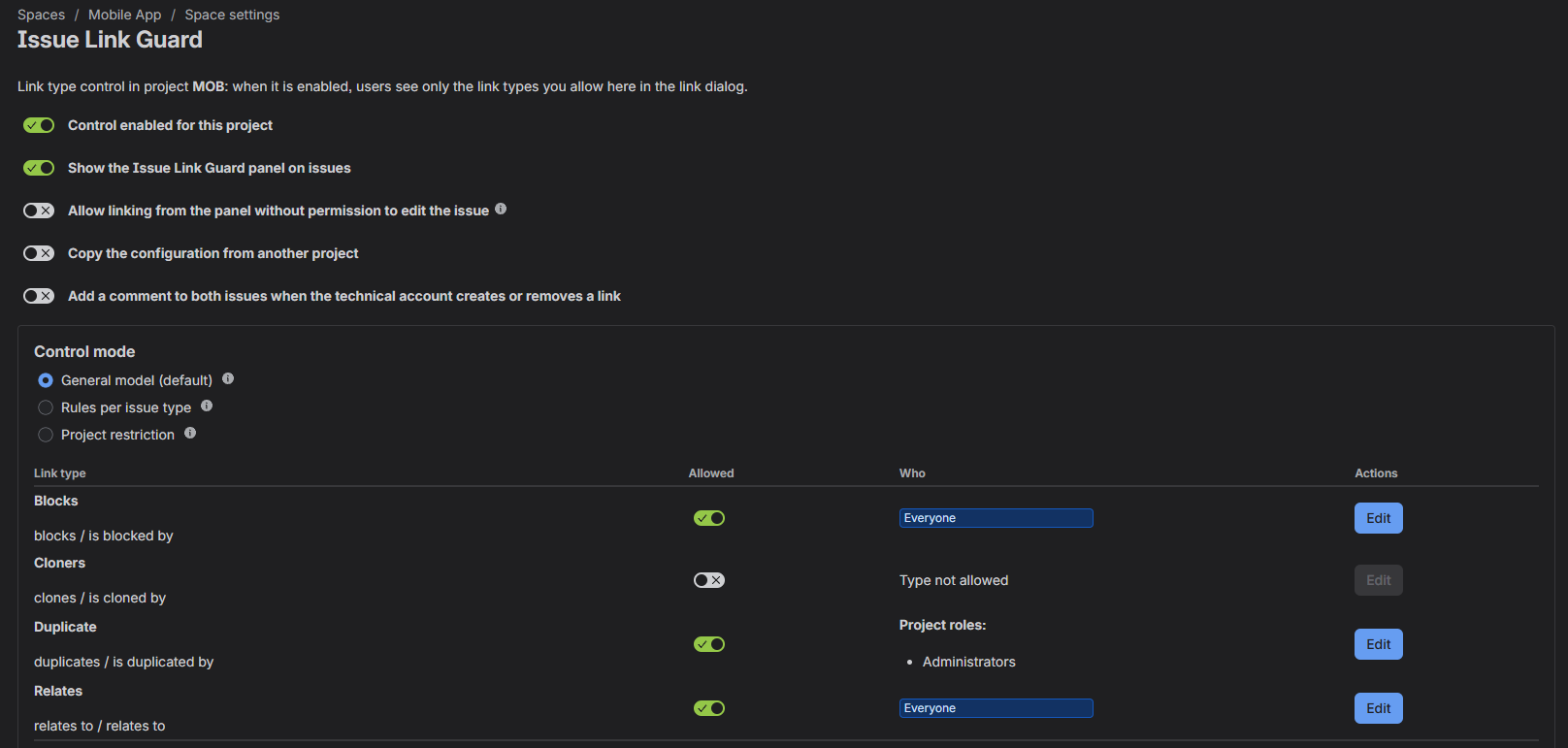Show info tooltip for Project restriction
This screenshot has height=748, width=1568.
click(190, 434)
